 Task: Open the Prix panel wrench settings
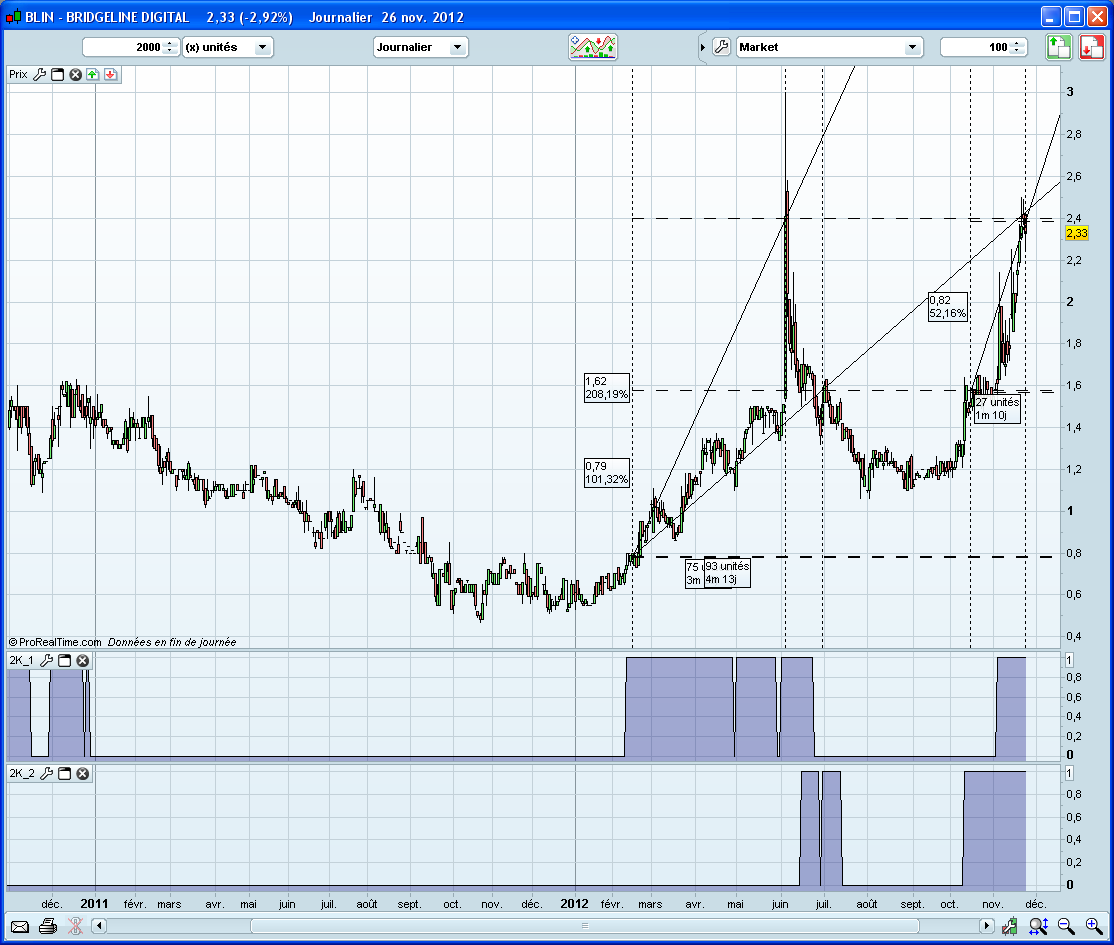point(40,74)
